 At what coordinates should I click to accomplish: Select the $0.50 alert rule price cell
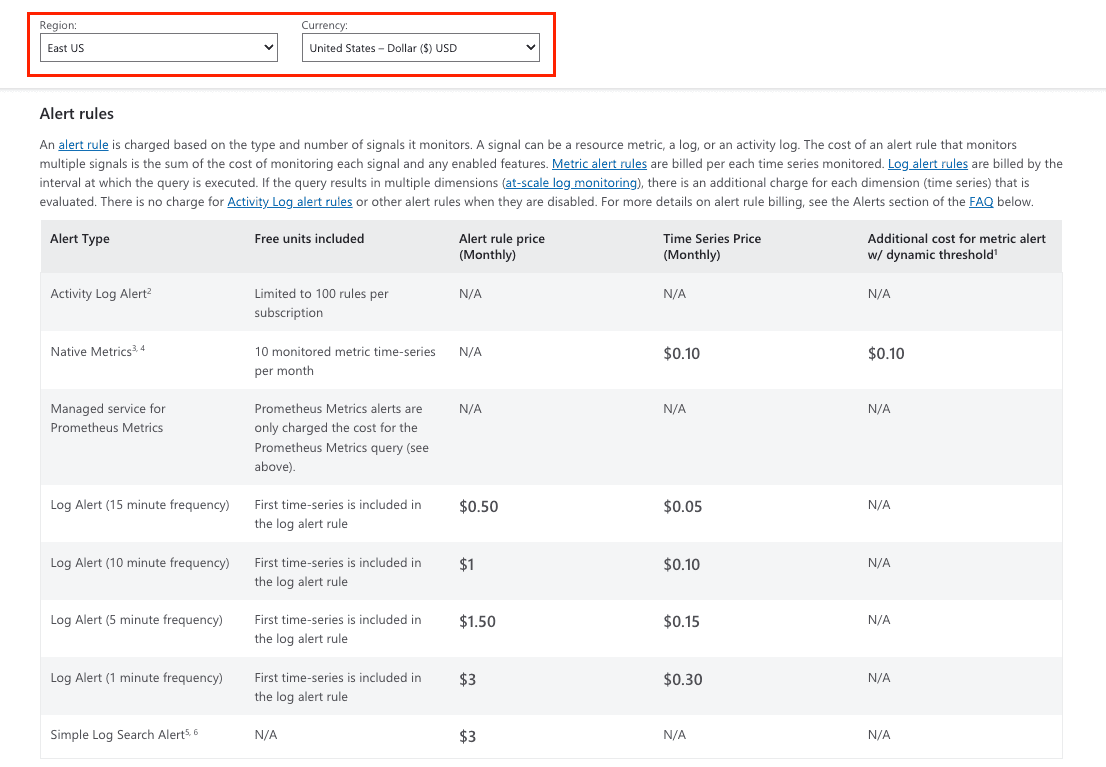478,507
